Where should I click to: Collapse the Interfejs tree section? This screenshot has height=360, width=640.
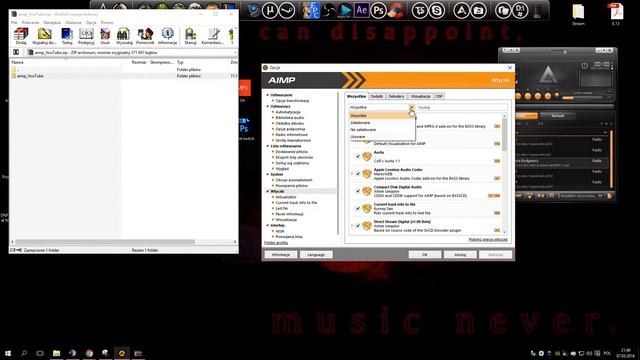[268, 225]
